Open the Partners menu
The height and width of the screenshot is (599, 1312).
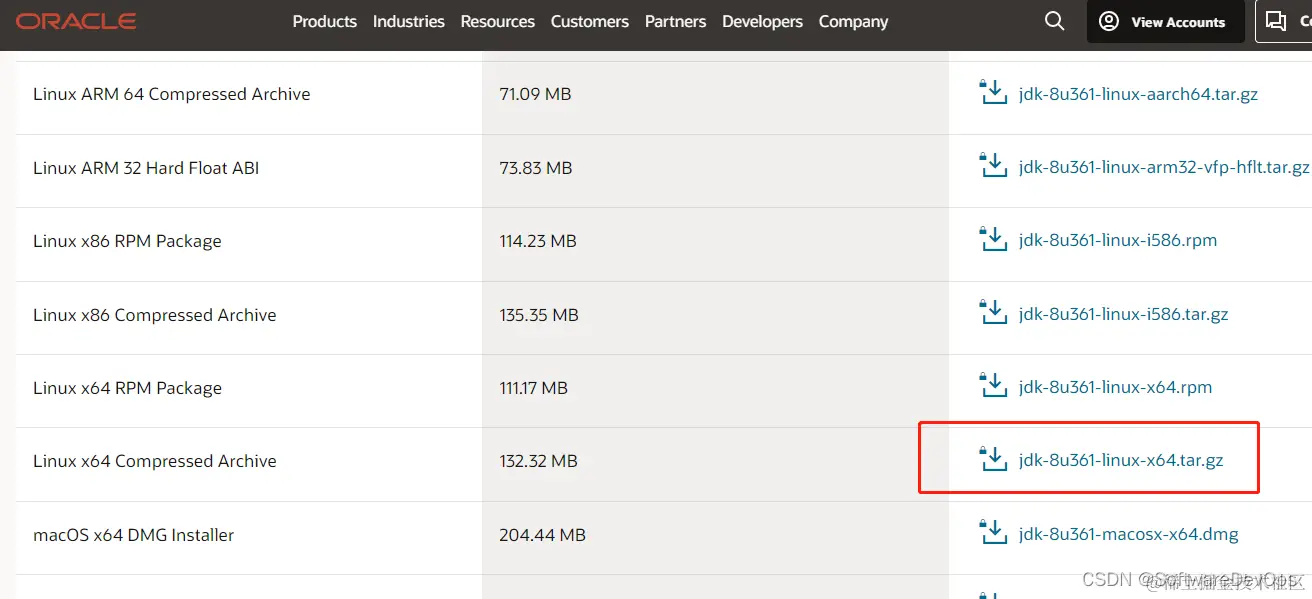click(x=675, y=21)
